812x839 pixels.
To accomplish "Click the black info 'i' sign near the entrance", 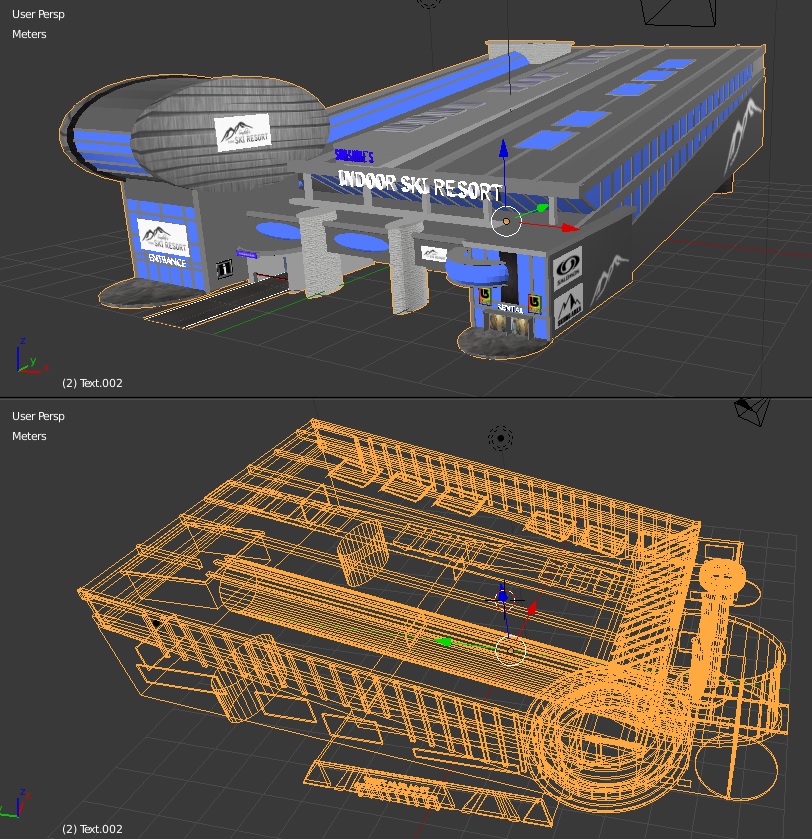I will [224, 270].
